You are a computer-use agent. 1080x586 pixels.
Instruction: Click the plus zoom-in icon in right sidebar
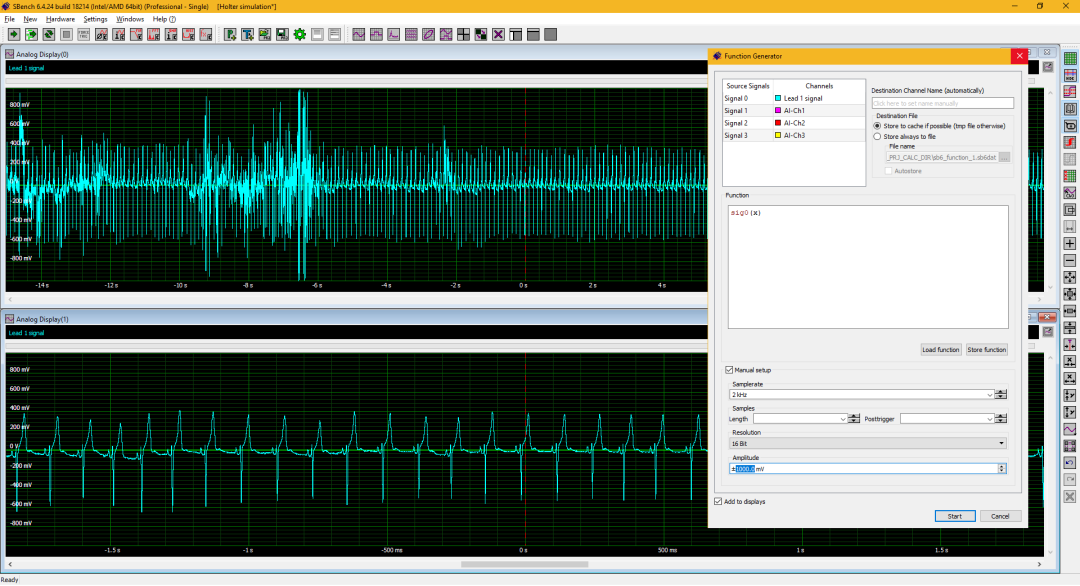click(1069, 244)
